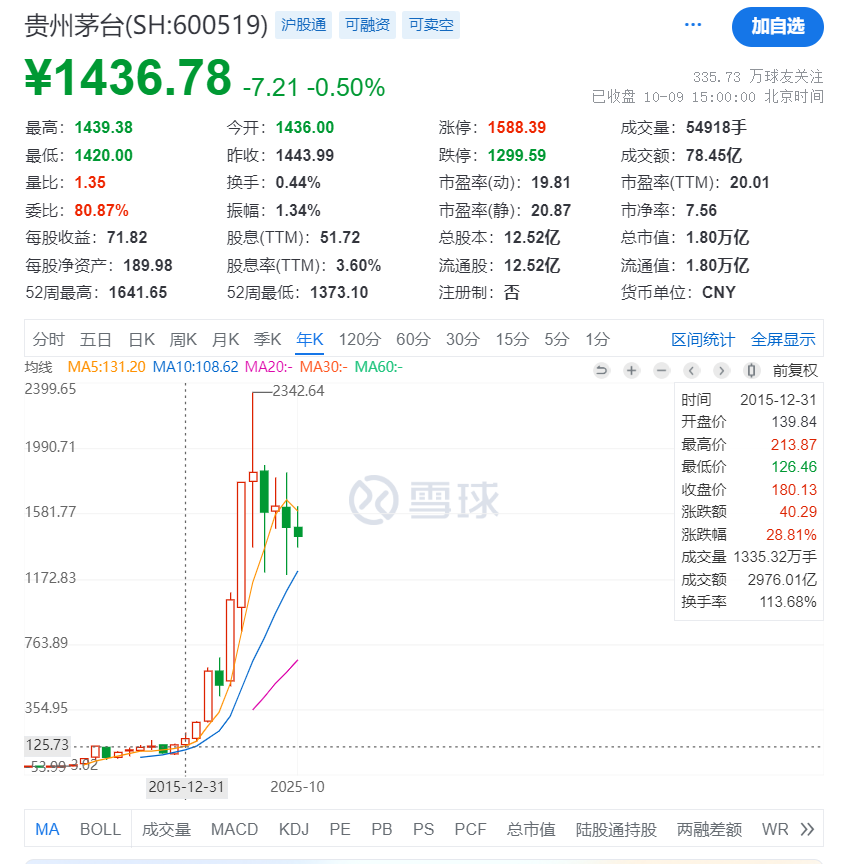Open the 前复权 adjustment dropdown

pos(795,370)
